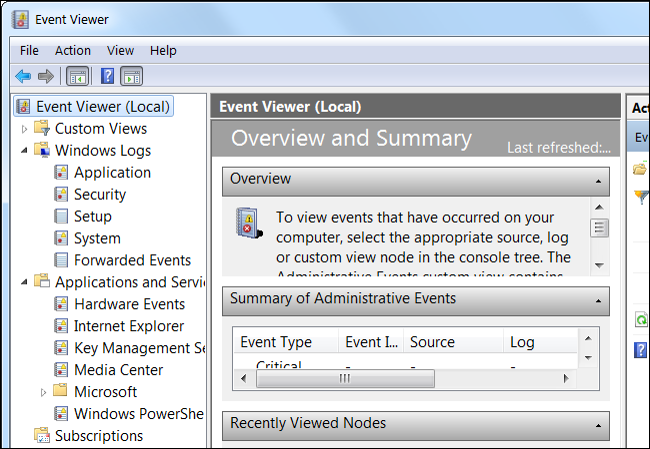Toggle Show/Hide Action Pane toolbar icon
The image size is (650, 449).
(131, 76)
